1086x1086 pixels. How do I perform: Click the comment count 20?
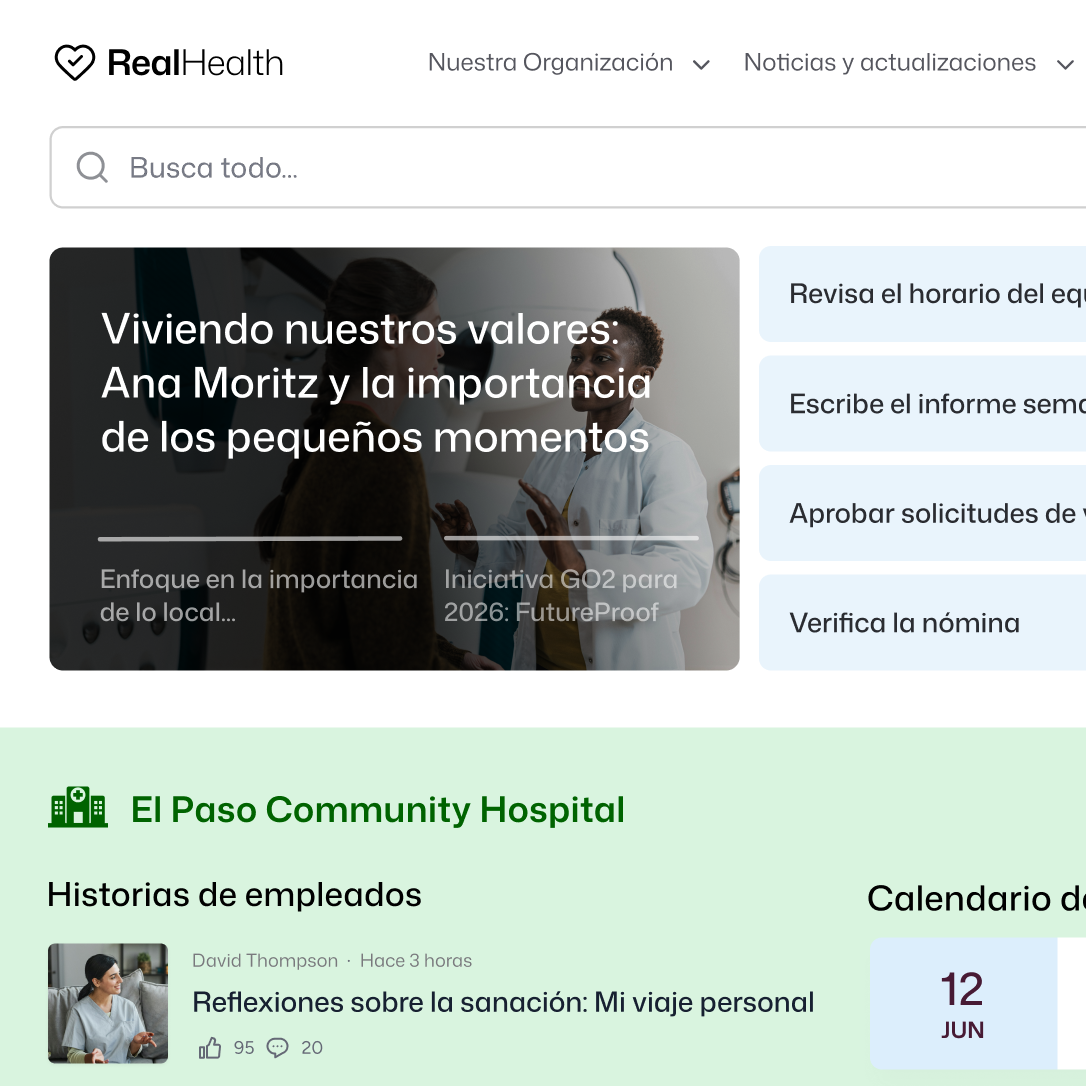point(312,1047)
